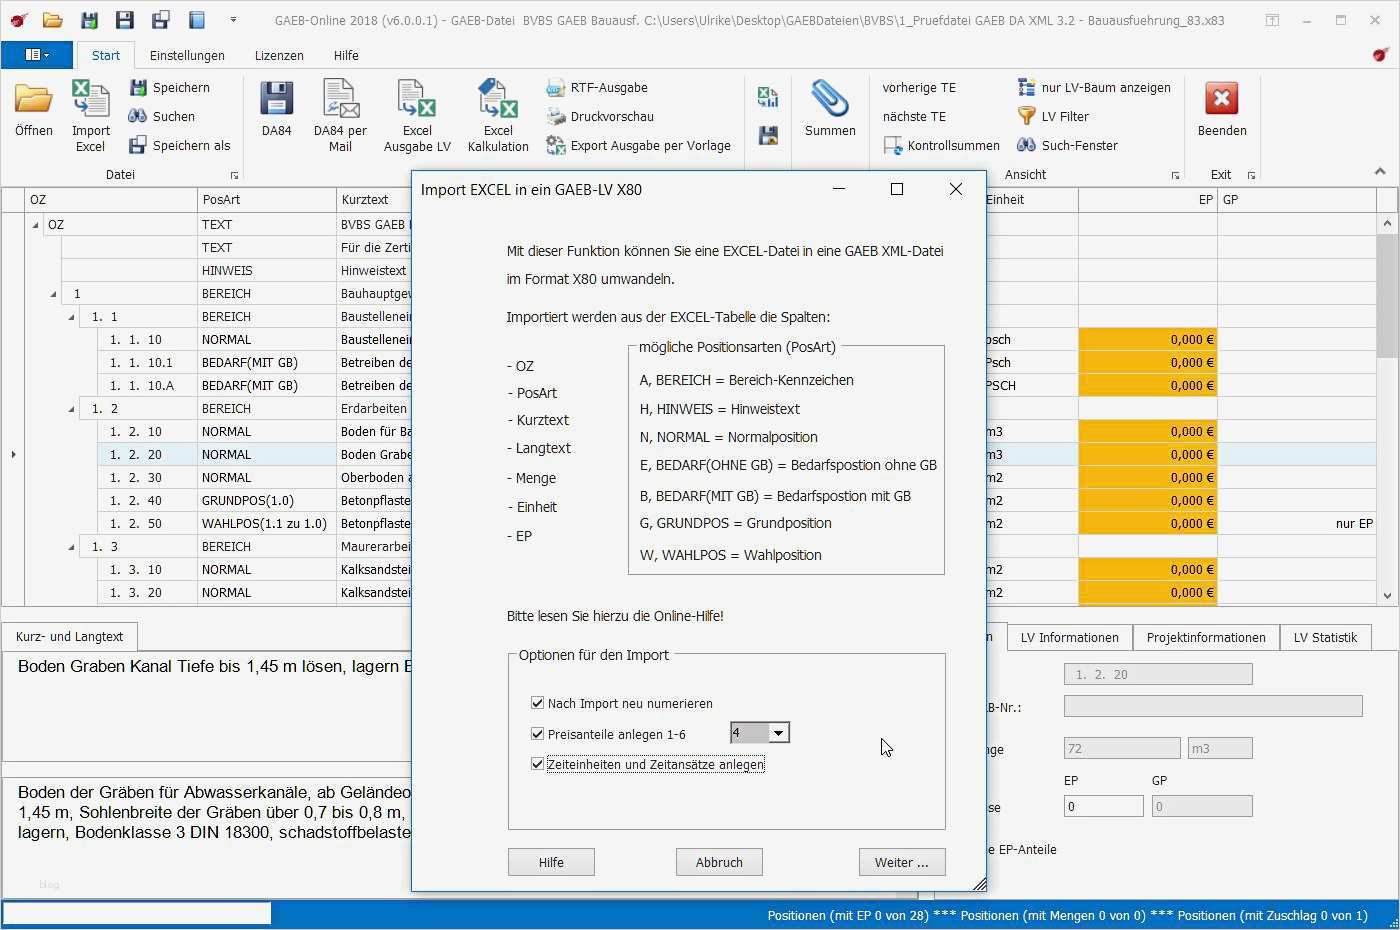Toggle 'Zeiteinheiten und Zeitansätze anlegen'
Image resolution: width=1400 pixels, height=930 pixels.
coord(538,764)
